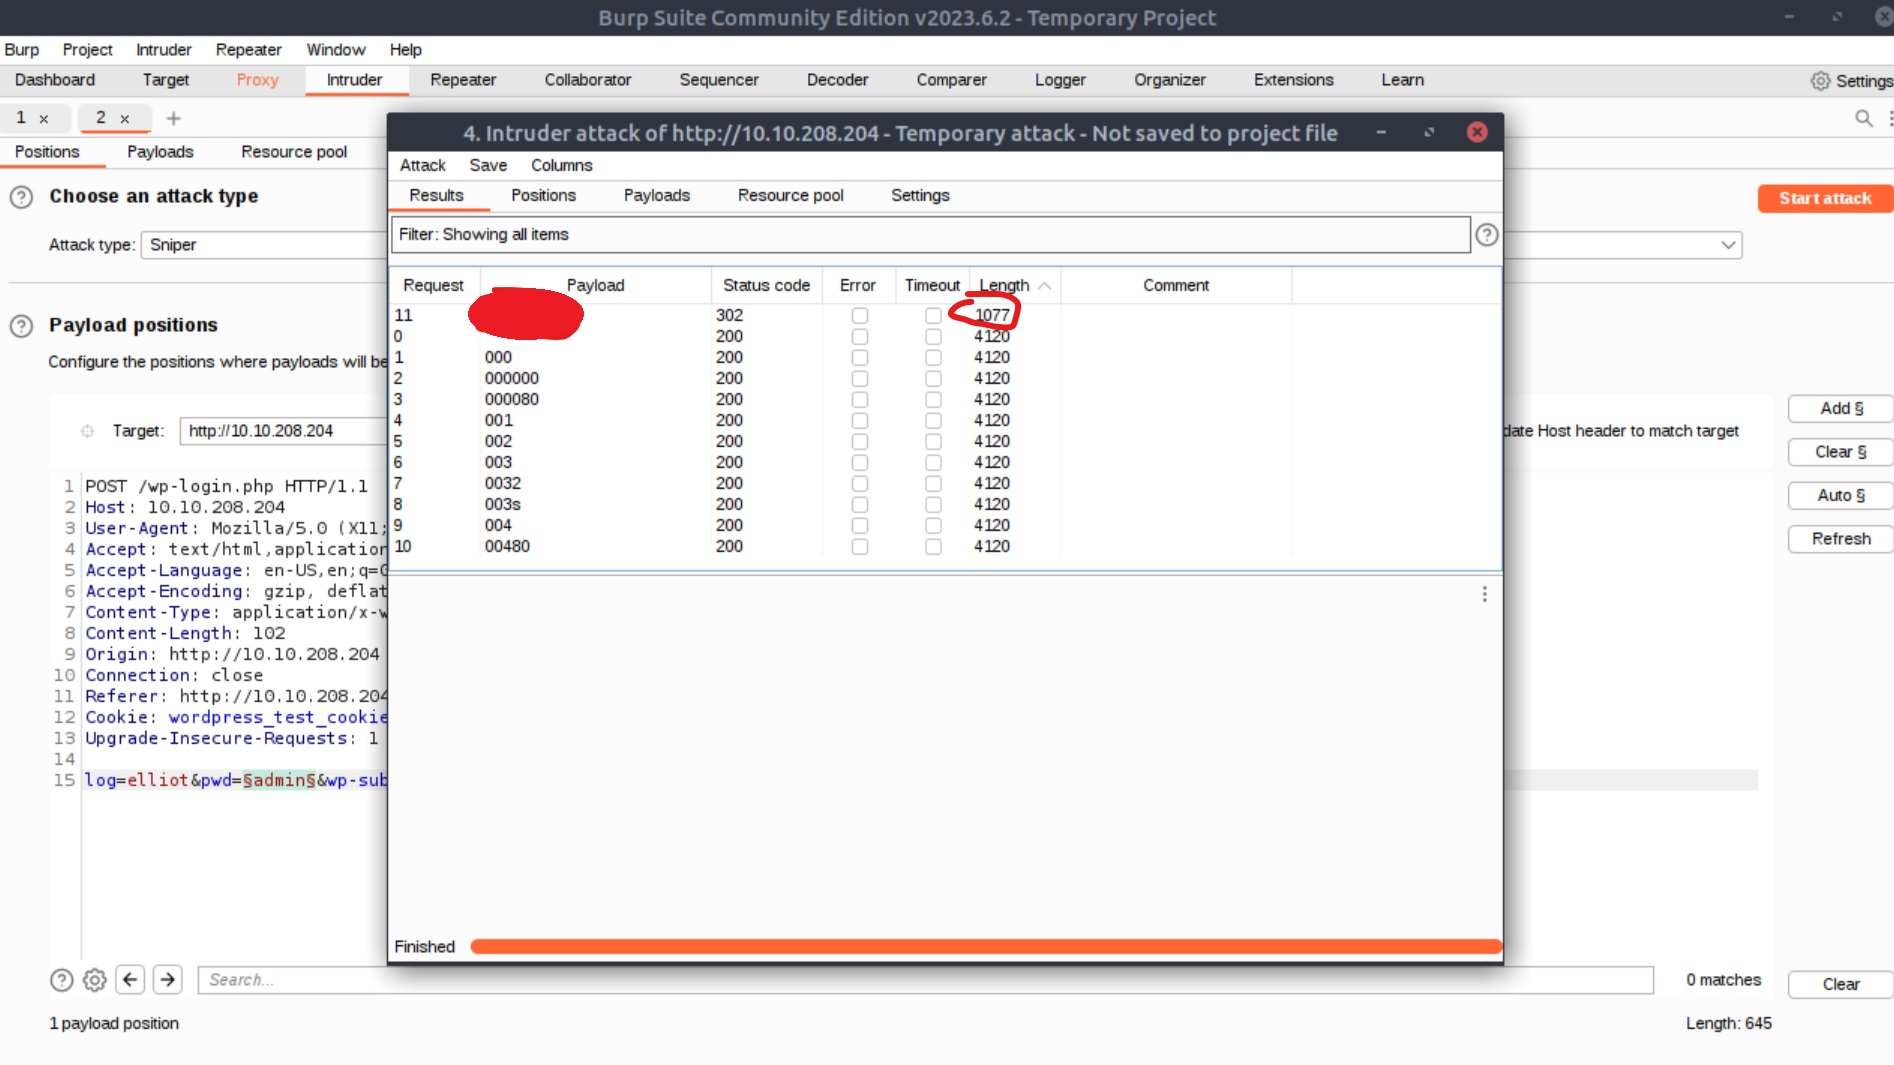Screen dimensions: 1894x1065
Task: Toggle Timeout checkbox for payload 001 row
Action: tap(933, 421)
